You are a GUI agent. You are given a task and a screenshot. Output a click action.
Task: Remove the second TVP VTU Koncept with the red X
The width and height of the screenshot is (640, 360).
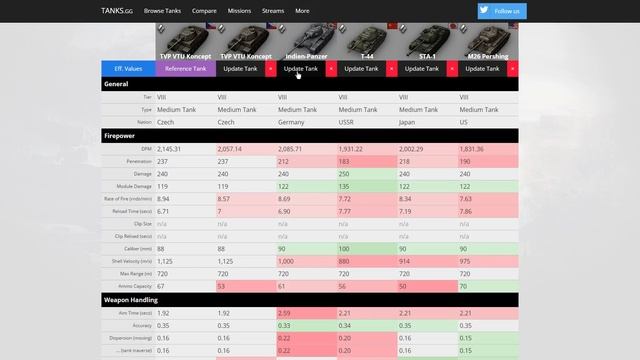pyautogui.click(x=271, y=69)
